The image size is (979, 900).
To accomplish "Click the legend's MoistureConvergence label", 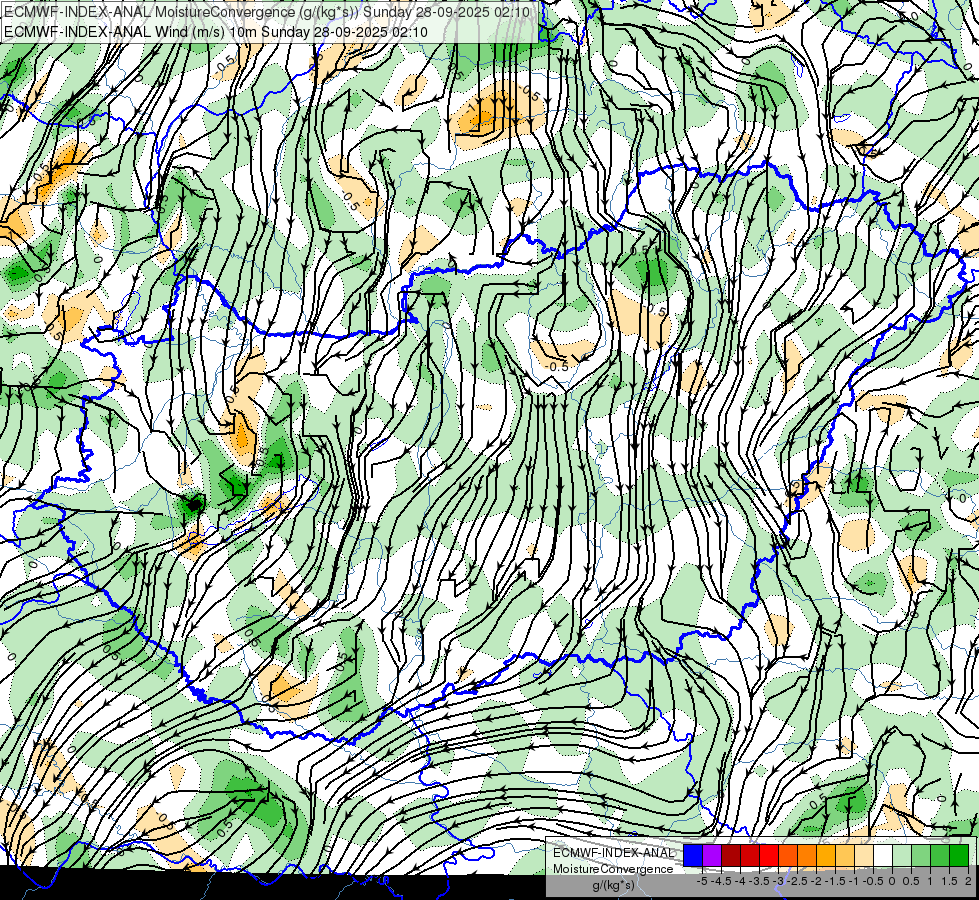I will (613, 869).
